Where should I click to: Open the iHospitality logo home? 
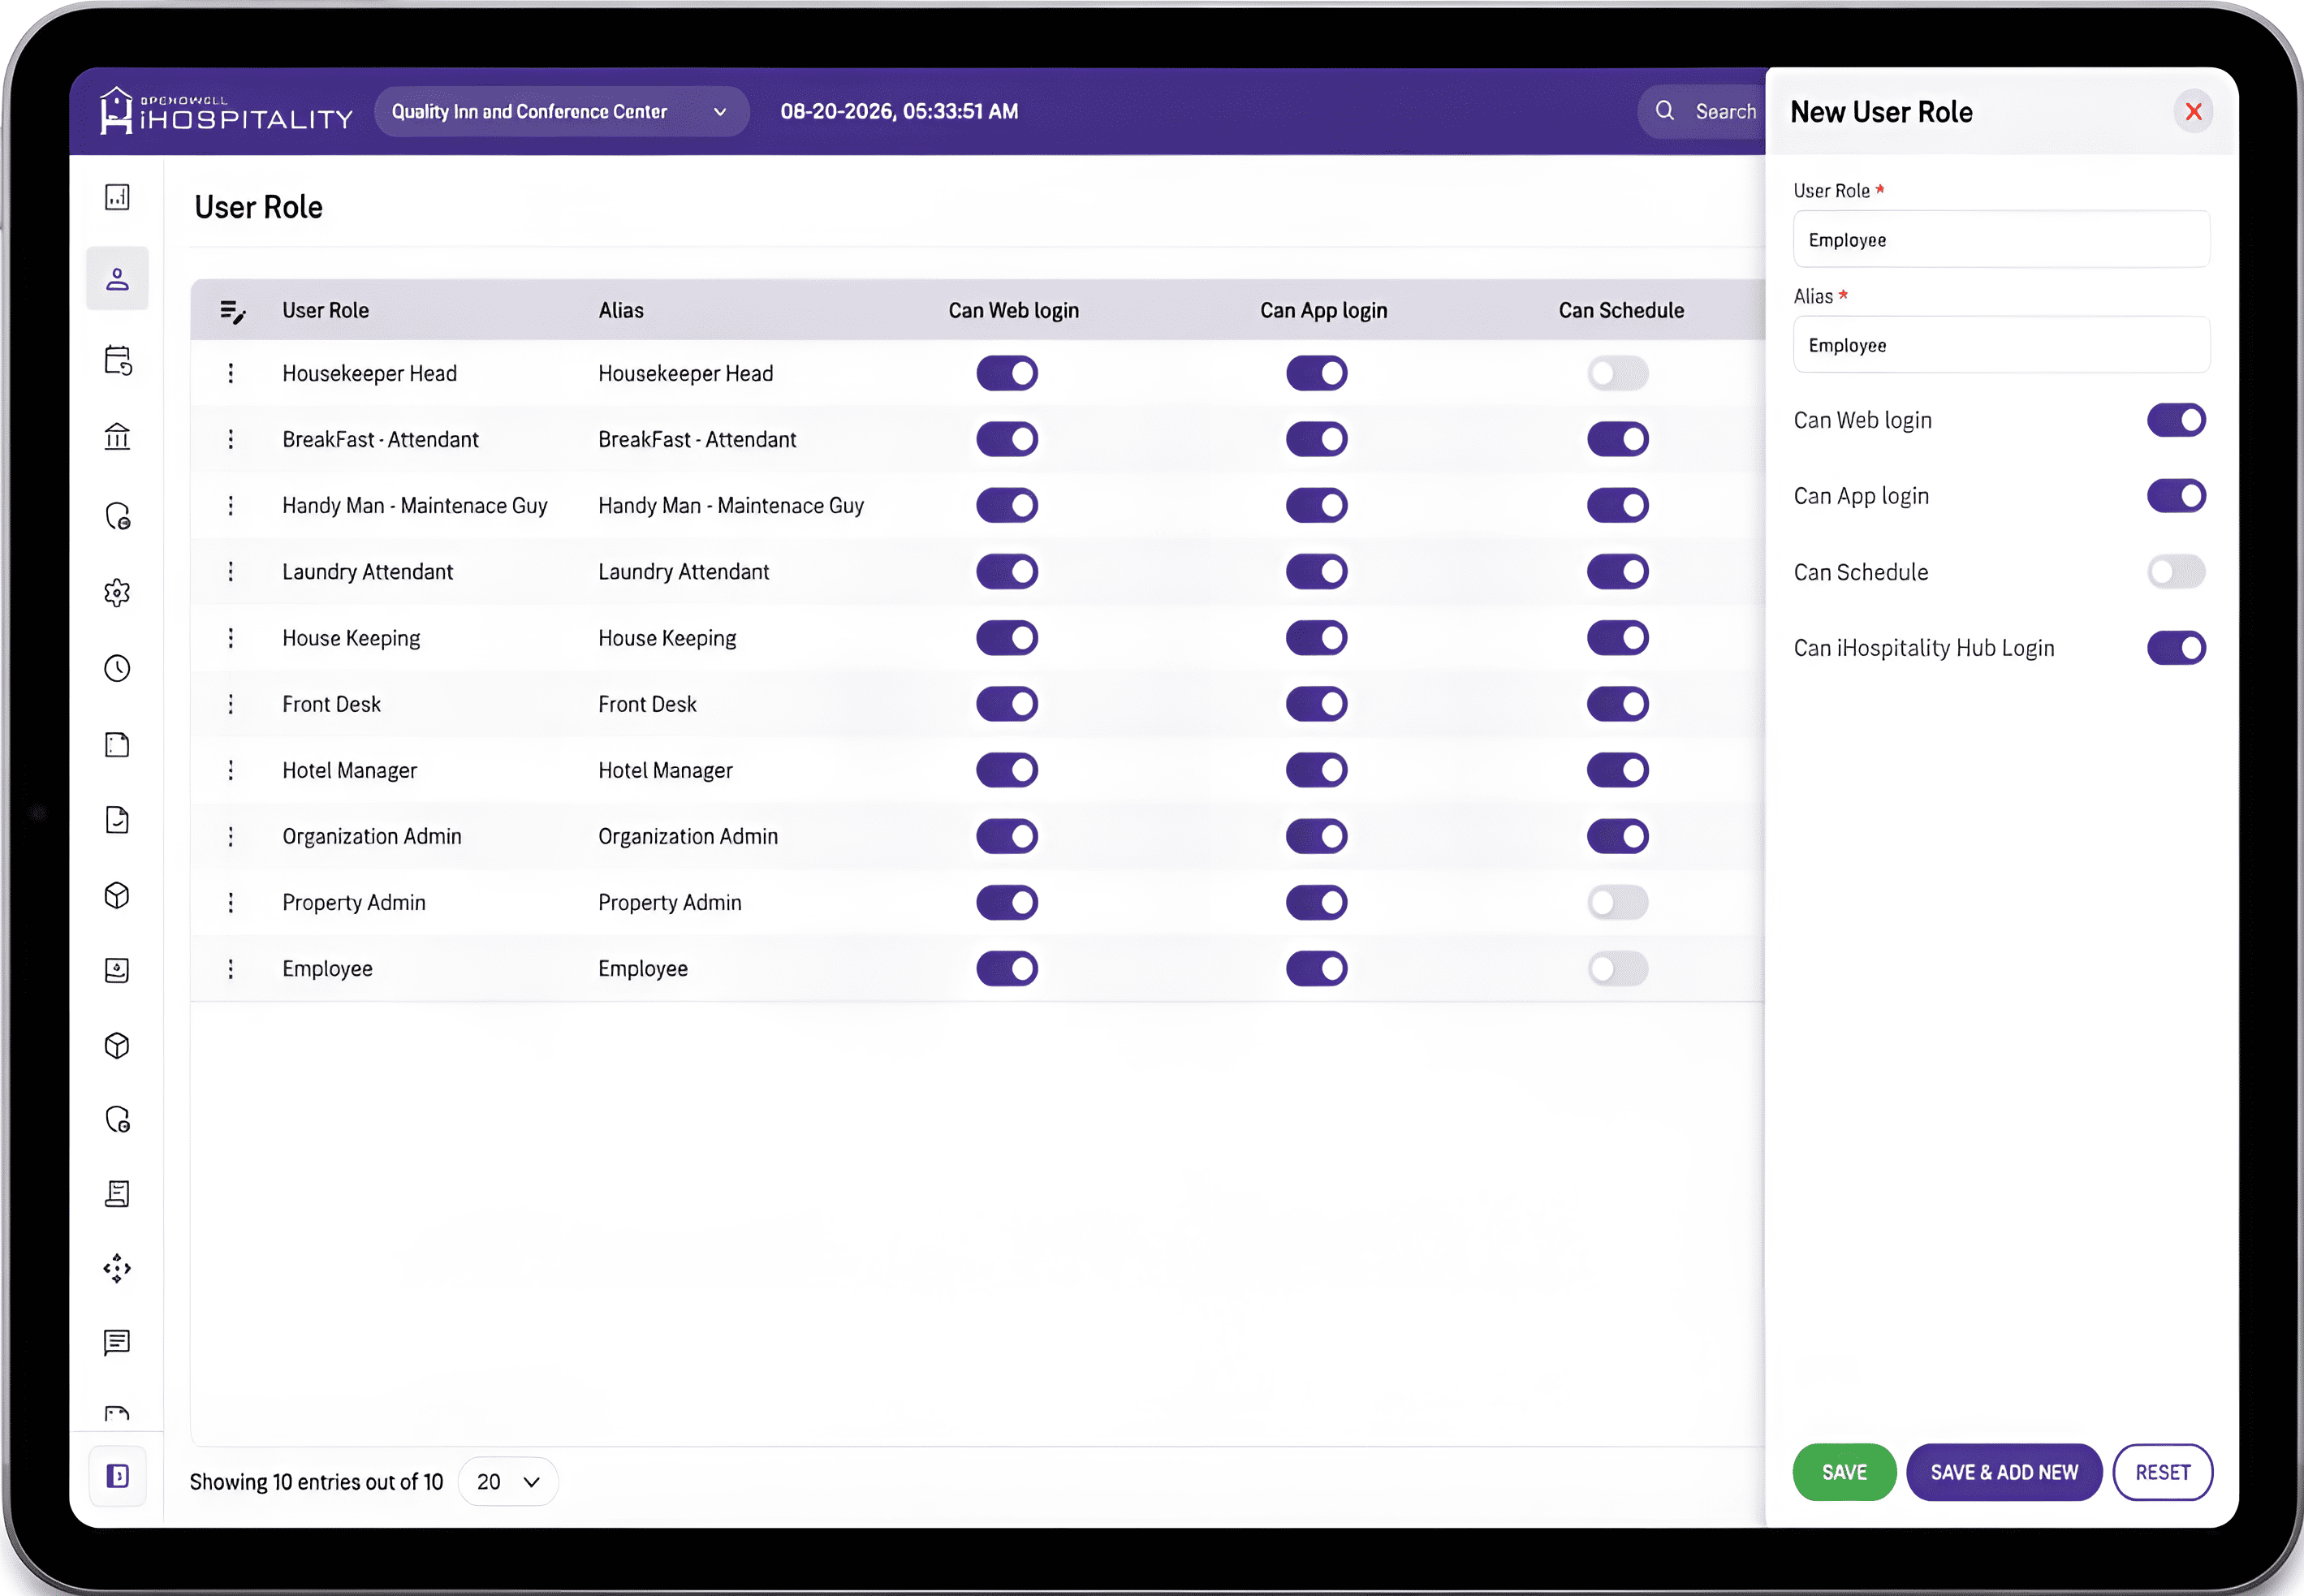tap(226, 111)
